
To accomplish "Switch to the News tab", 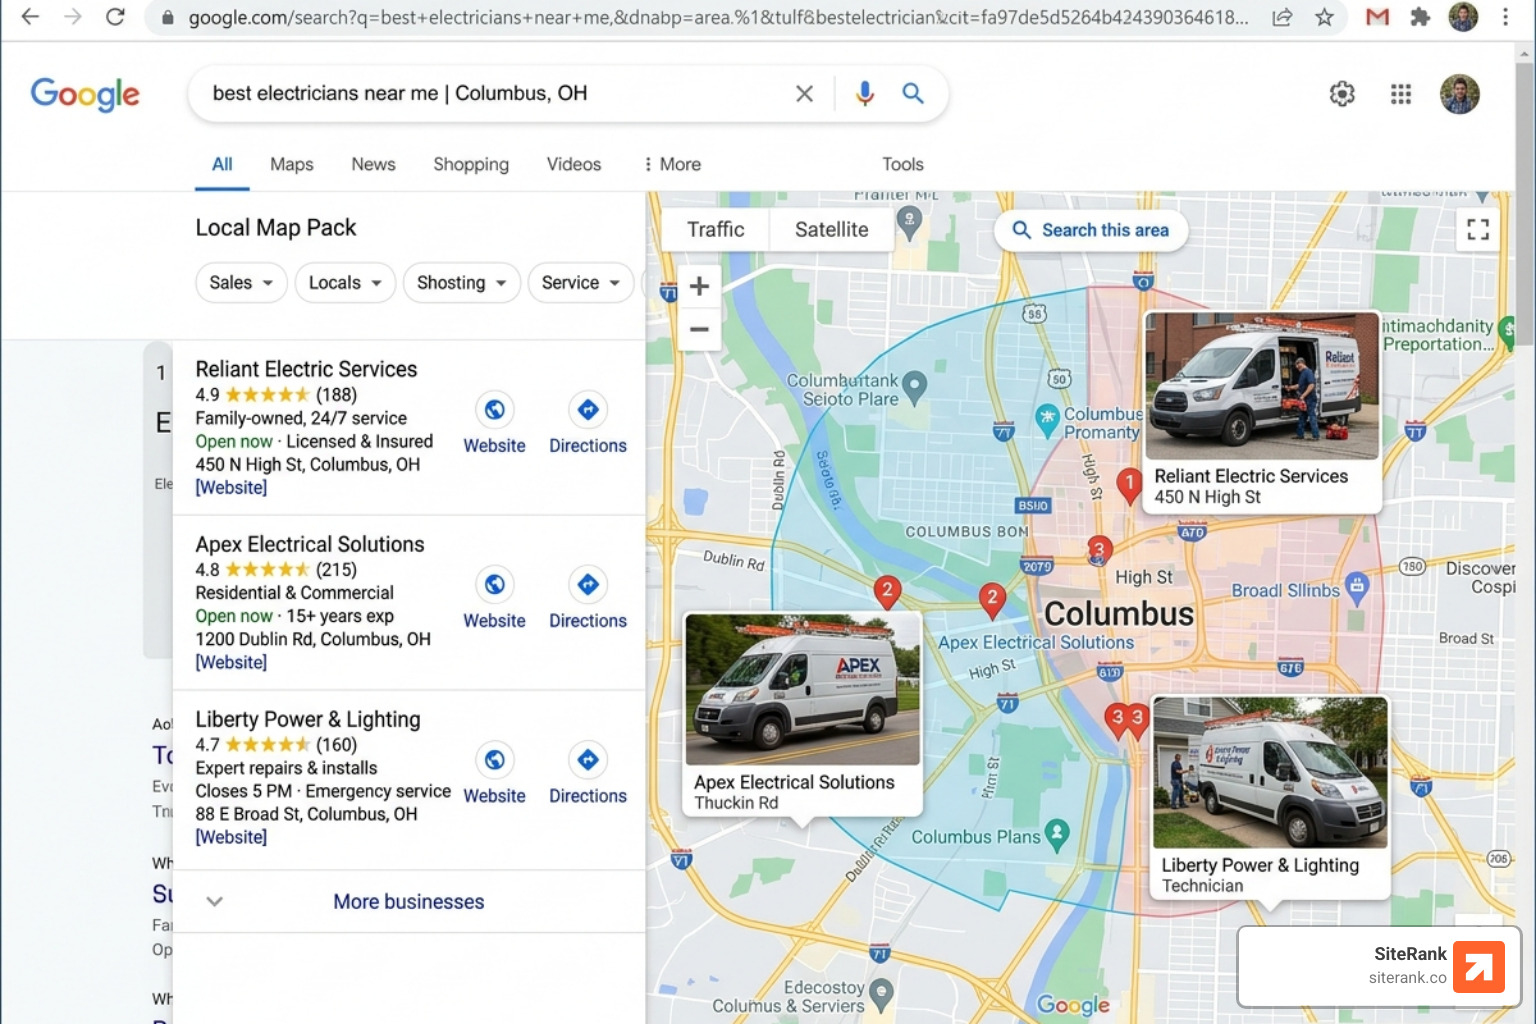I will click(373, 164).
